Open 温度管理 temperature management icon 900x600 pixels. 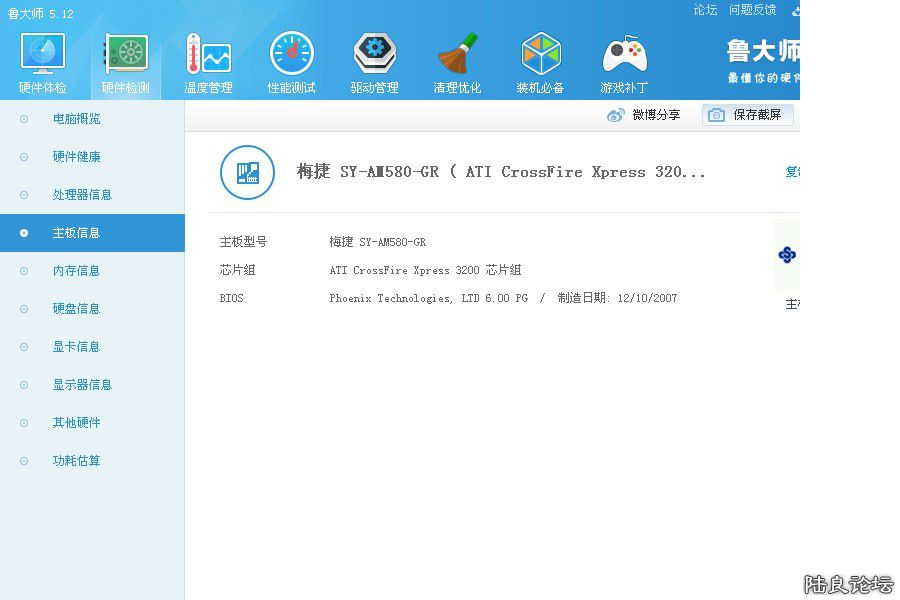(208, 62)
